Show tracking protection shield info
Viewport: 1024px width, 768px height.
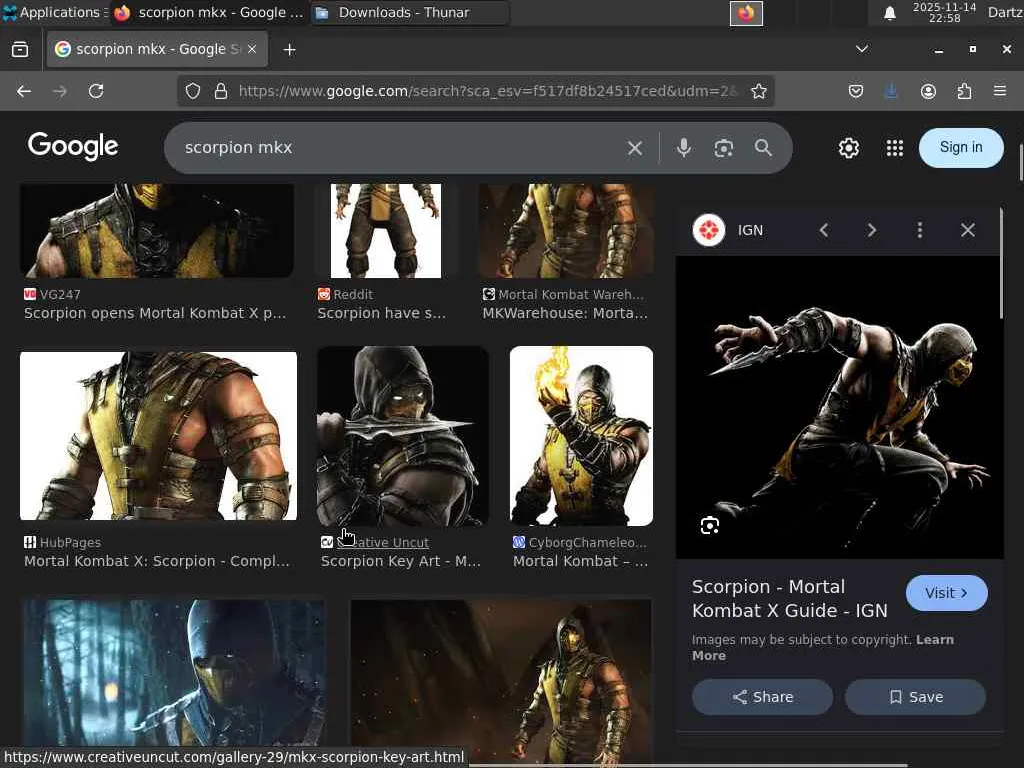[x=193, y=91]
